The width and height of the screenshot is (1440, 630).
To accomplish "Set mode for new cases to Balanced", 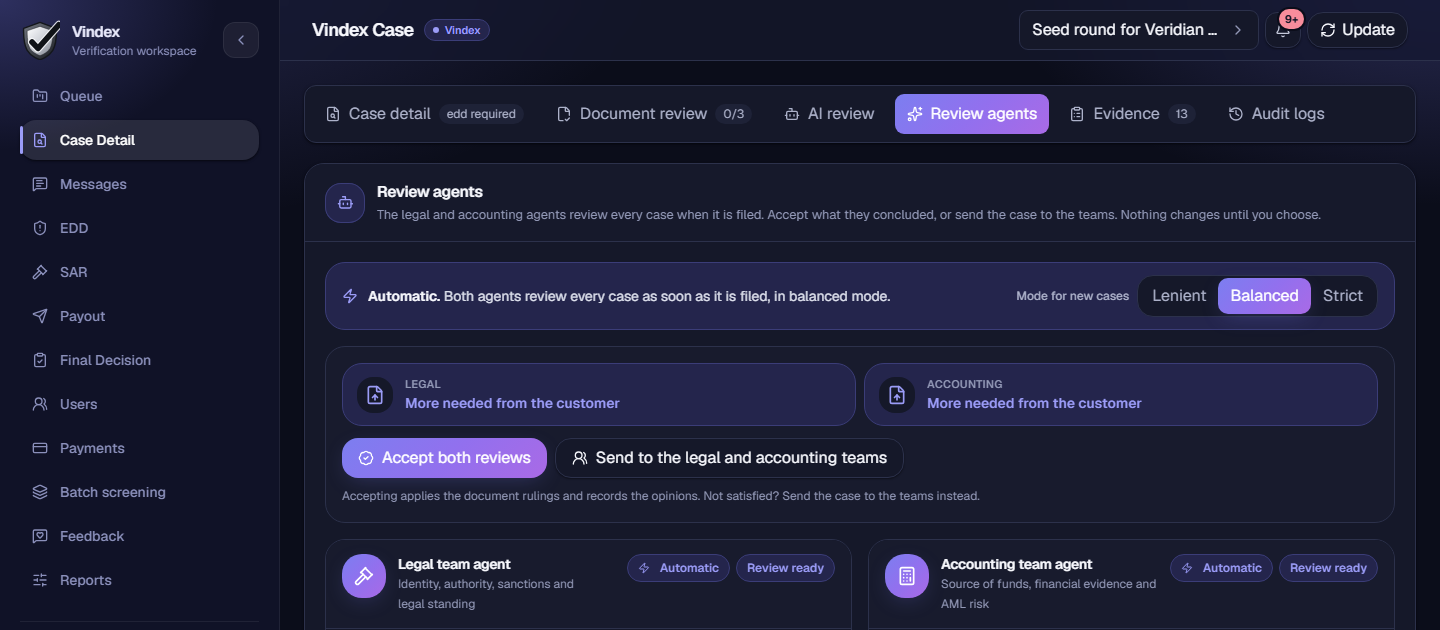I will [x=1264, y=296].
